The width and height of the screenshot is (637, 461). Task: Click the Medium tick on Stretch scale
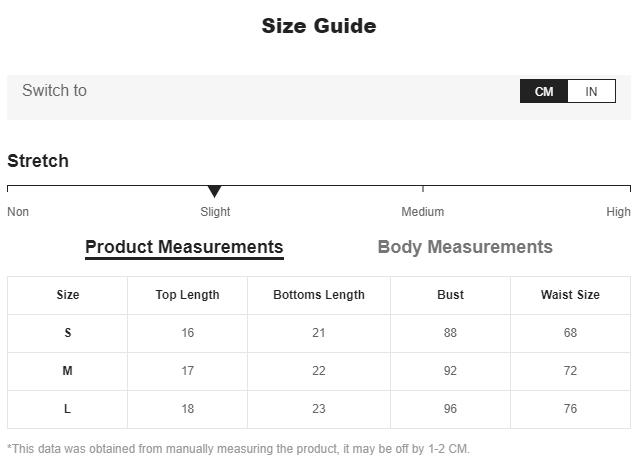pos(423,188)
